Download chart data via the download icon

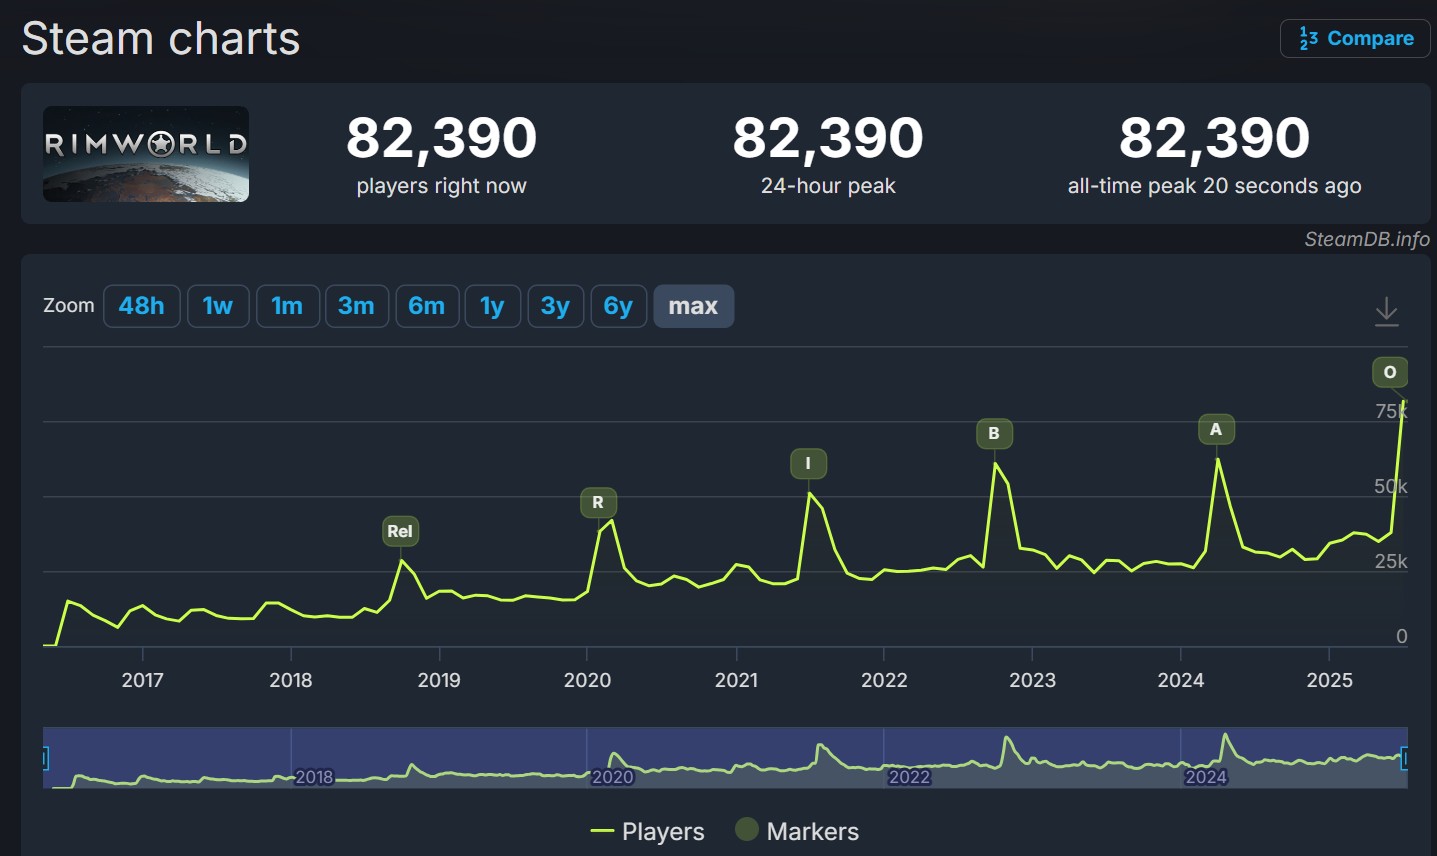pos(1386,311)
